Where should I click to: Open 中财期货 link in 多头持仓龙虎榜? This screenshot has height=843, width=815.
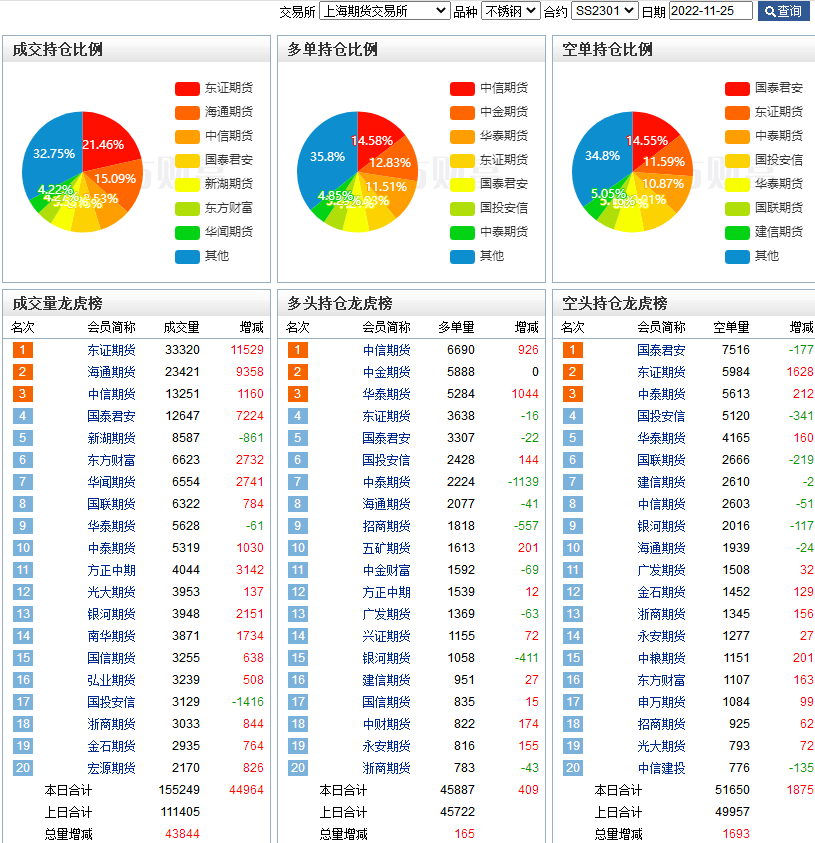pyautogui.click(x=387, y=724)
